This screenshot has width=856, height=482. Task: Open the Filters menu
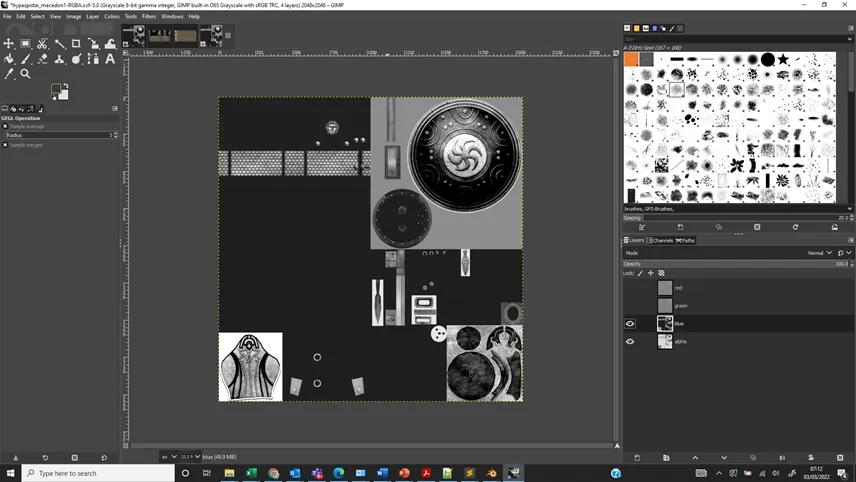pos(148,16)
